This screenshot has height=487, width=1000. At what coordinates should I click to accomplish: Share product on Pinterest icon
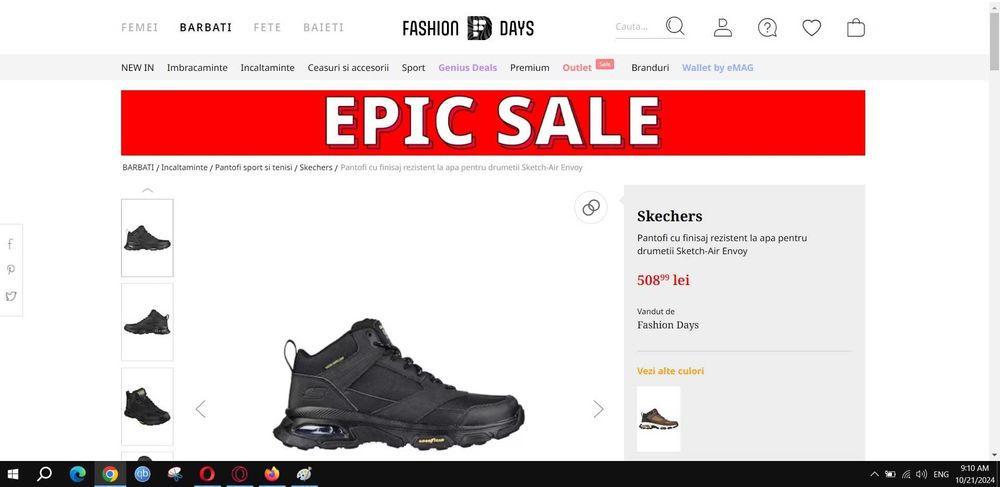(11, 270)
